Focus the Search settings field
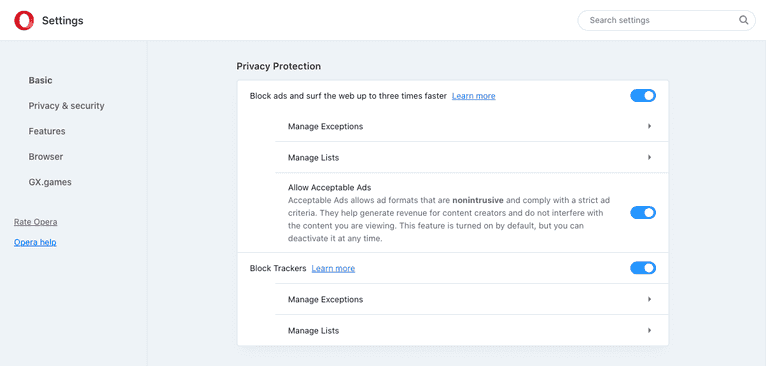This screenshot has height=366, width=766. pos(666,21)
